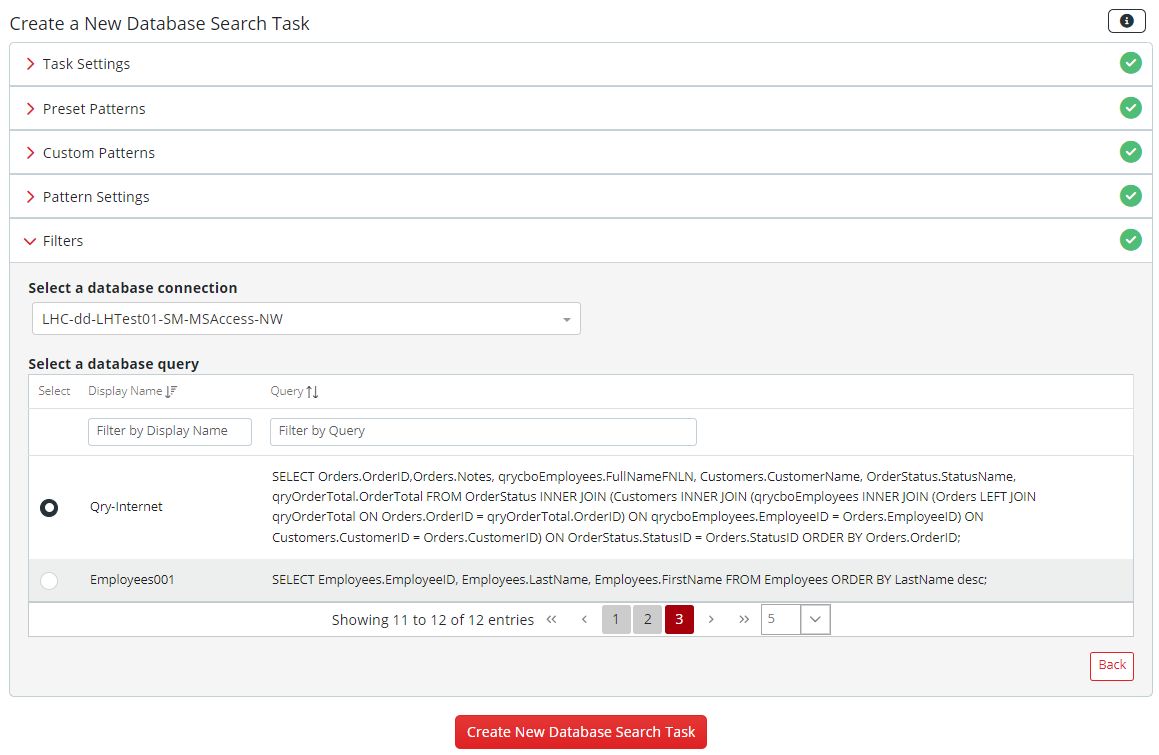The image size is (1159, 755).
Task: Click 'Showing 11 to 12 of 12 entries'
Action: (432, 620)
